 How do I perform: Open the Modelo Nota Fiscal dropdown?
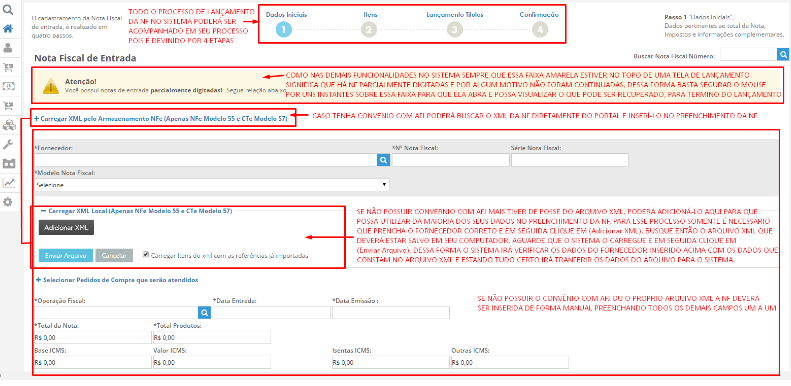coord(212,185)
